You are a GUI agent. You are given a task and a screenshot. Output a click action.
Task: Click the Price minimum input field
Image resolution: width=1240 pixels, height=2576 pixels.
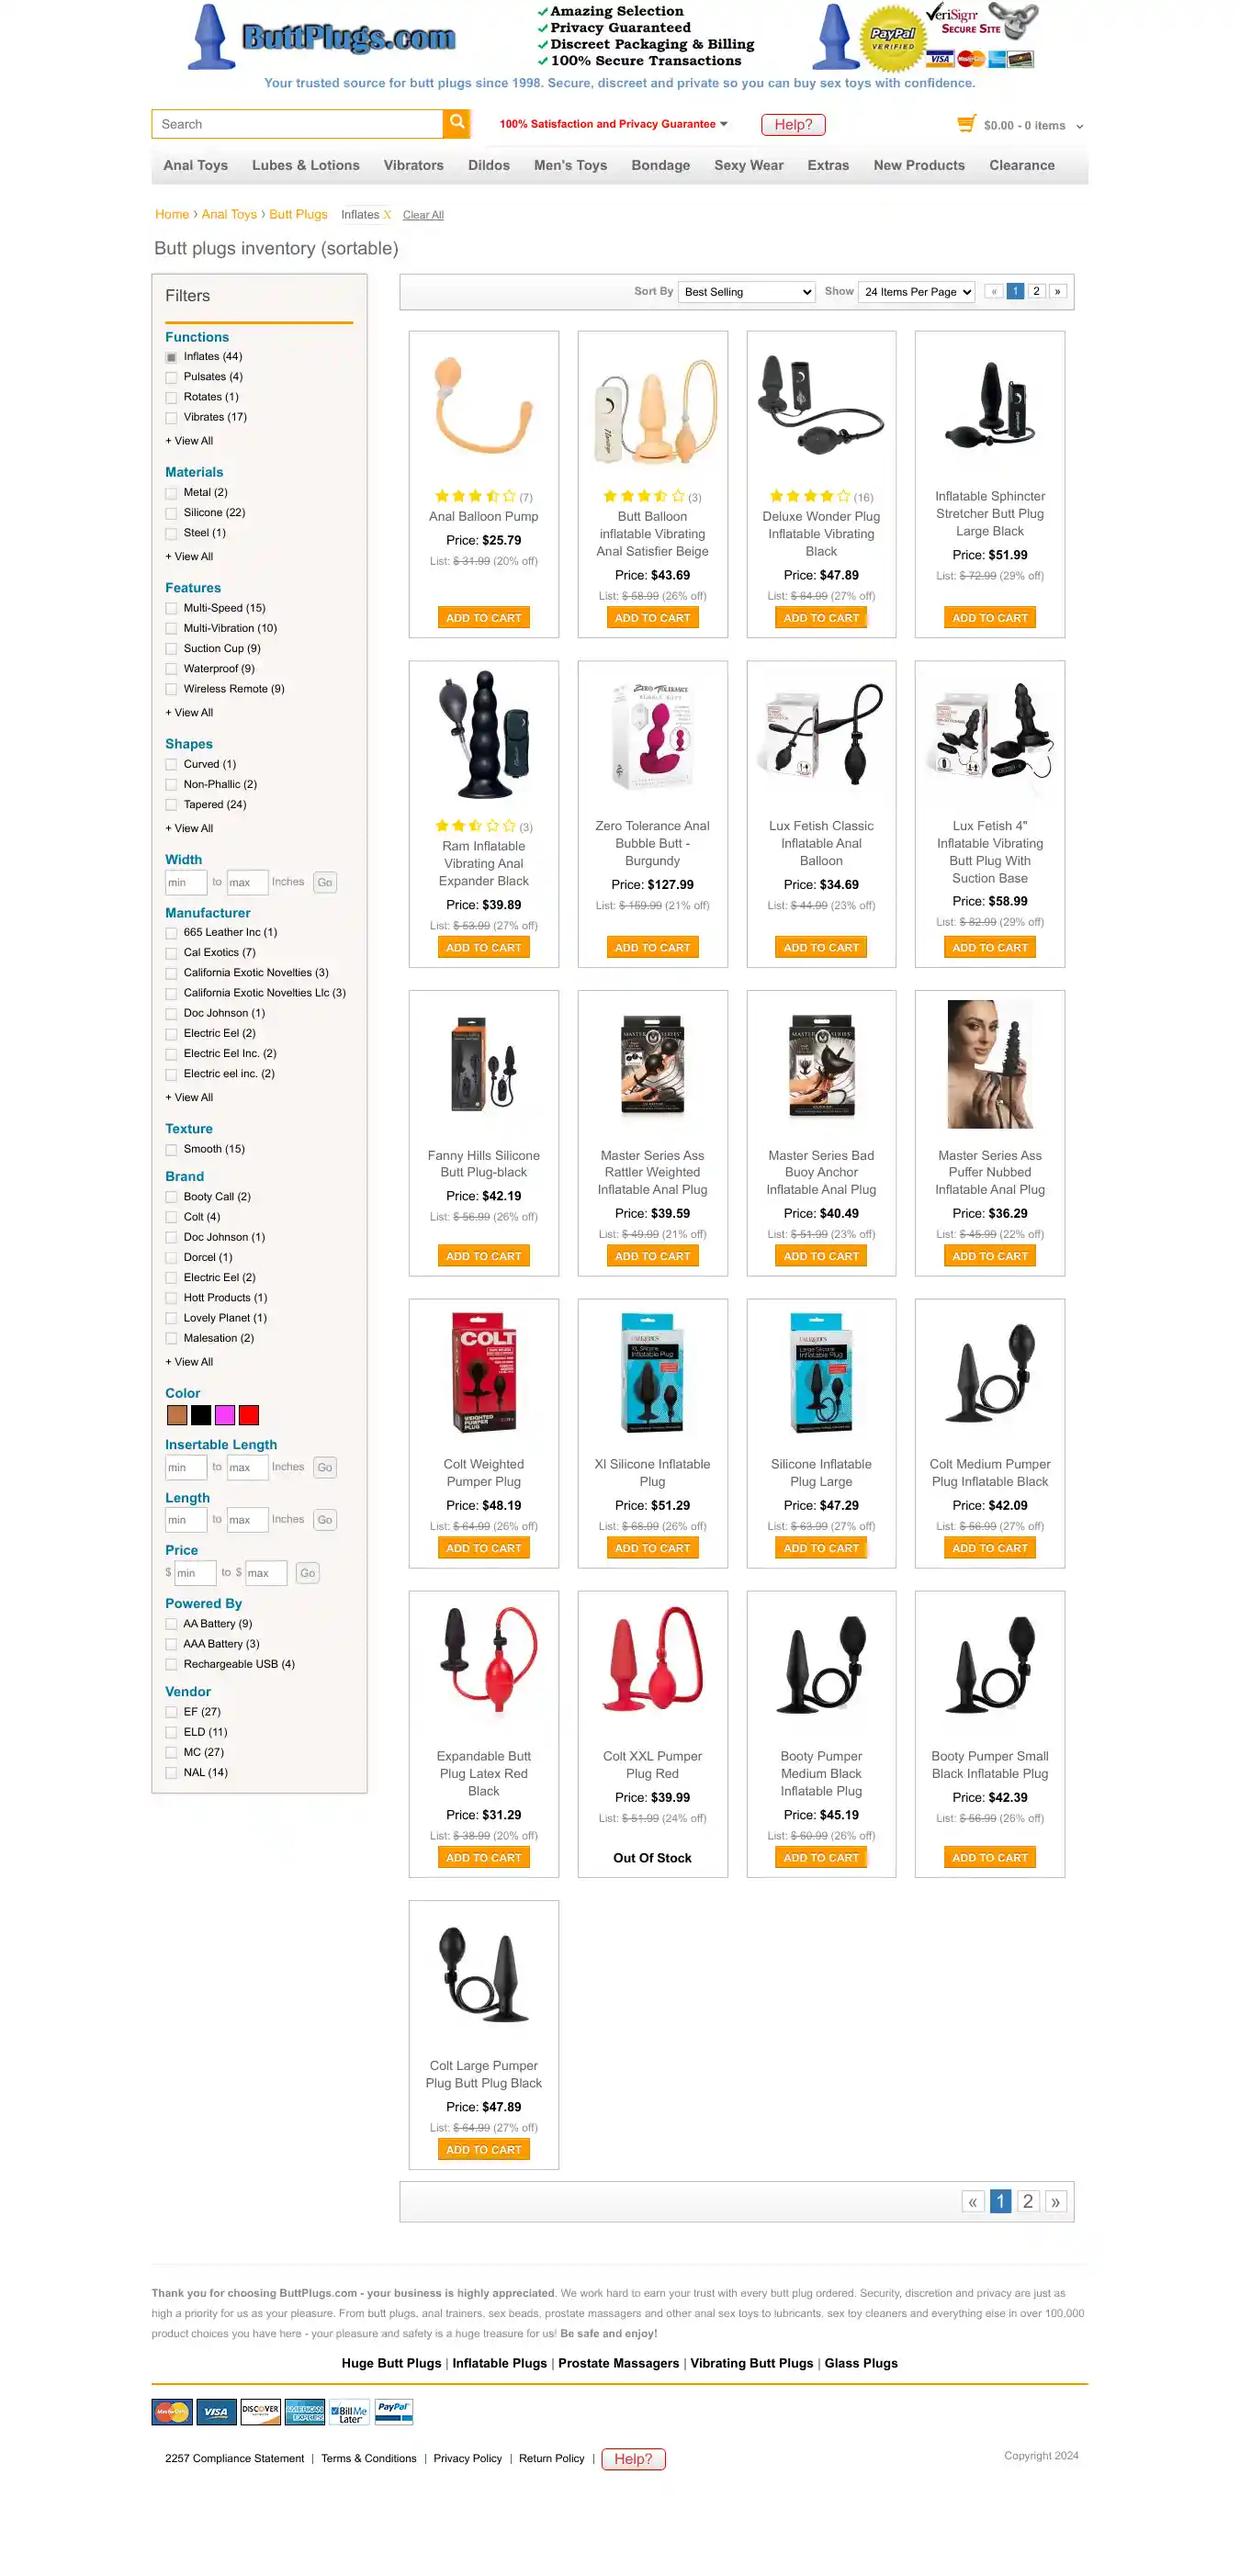coord(195,1573)
